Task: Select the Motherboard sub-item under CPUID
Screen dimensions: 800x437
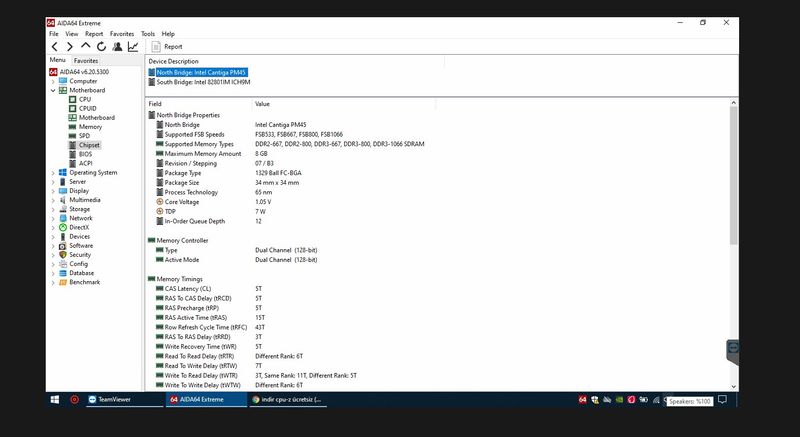Action: pos(92,118)
